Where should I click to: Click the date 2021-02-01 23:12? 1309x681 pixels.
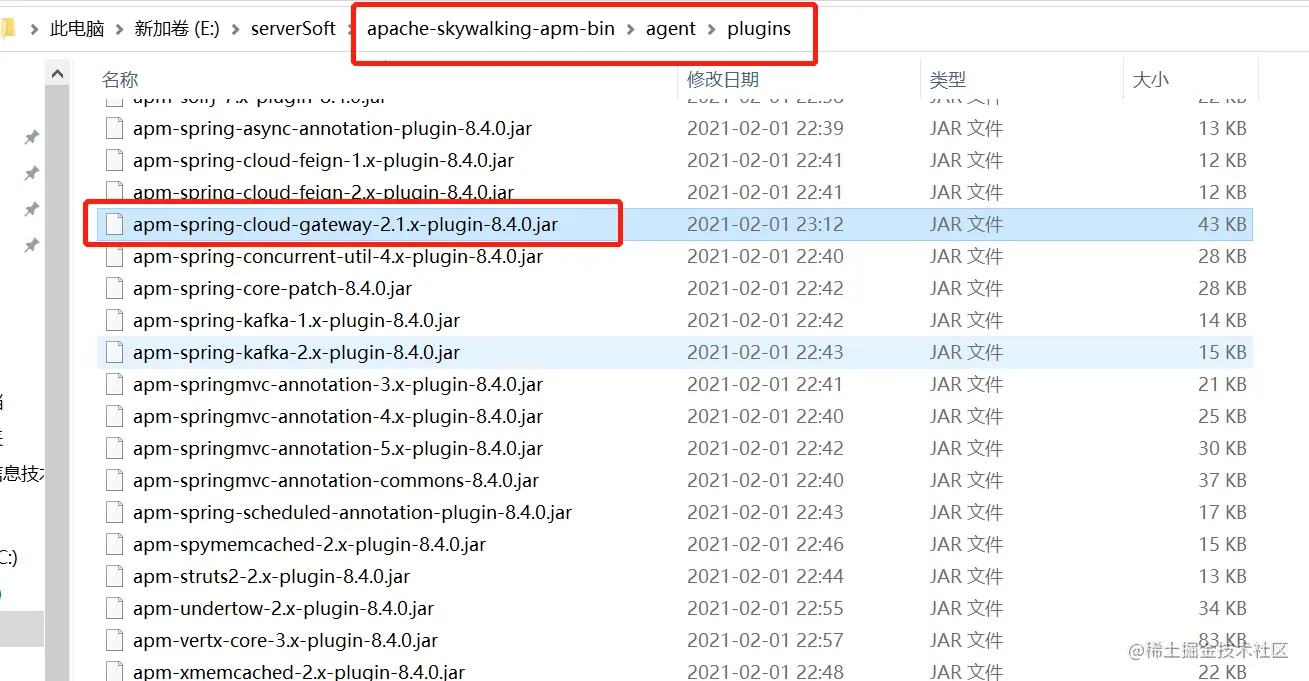pos(765,224)
